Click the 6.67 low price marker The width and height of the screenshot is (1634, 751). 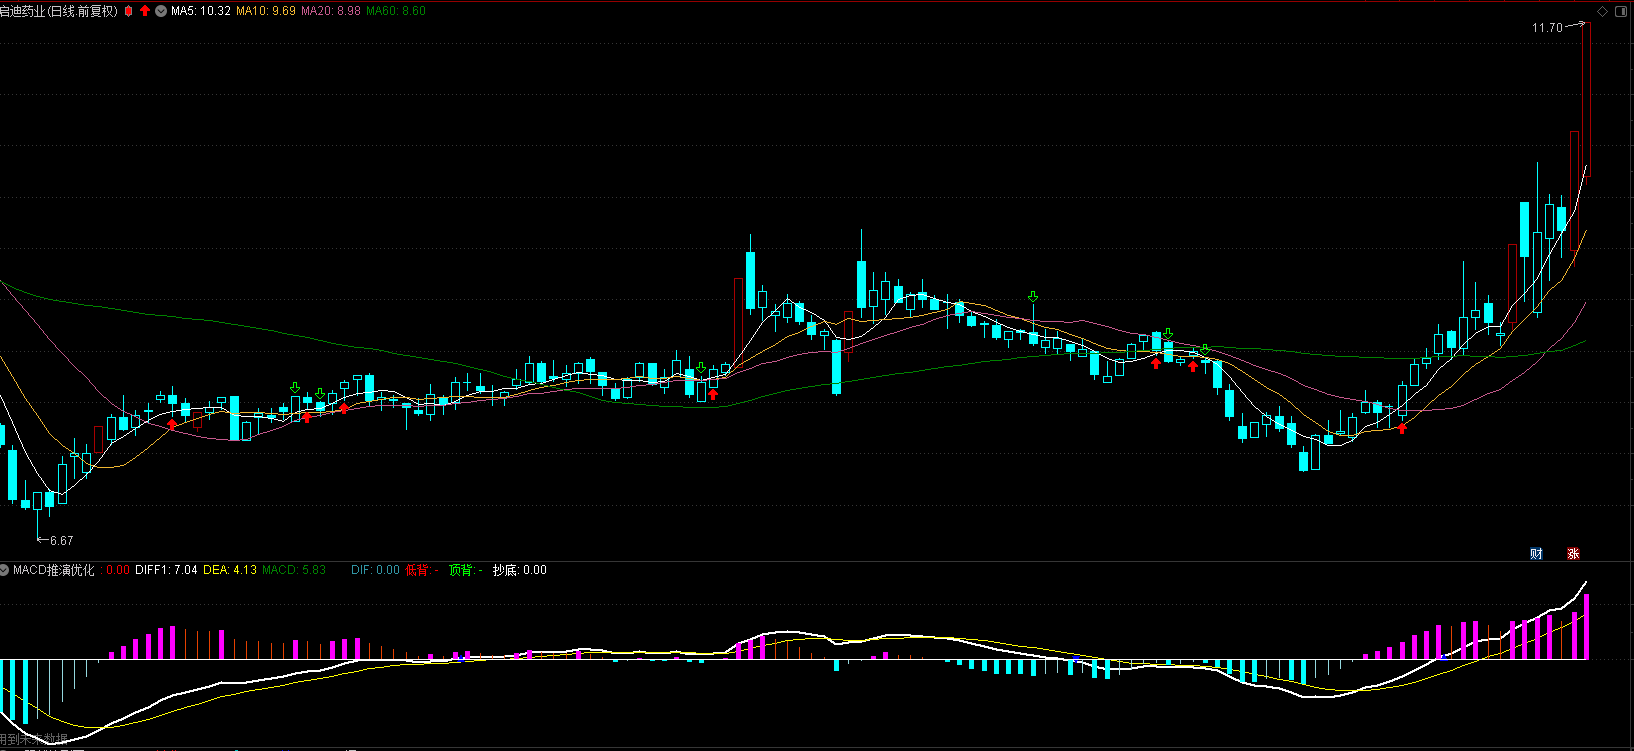(61, 541)
